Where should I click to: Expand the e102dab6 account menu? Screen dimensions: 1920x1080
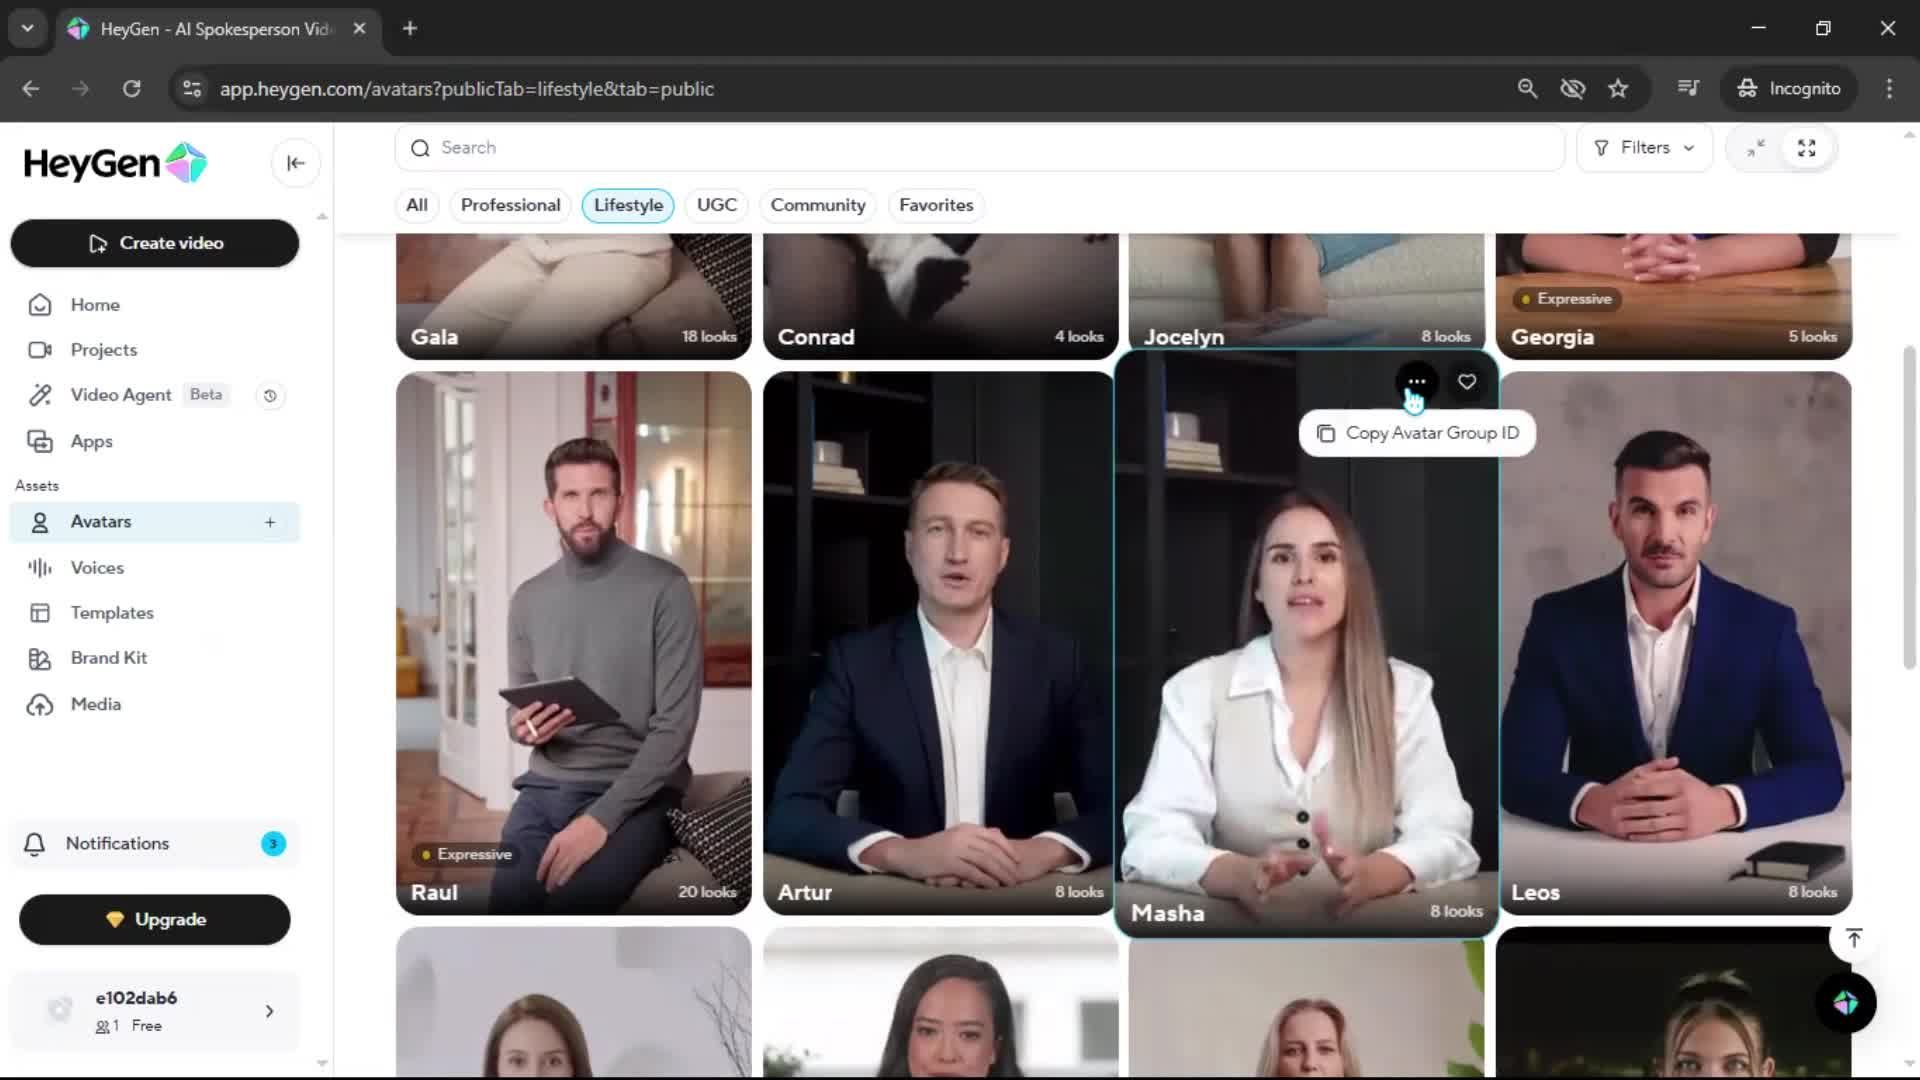click(269, 1011)
